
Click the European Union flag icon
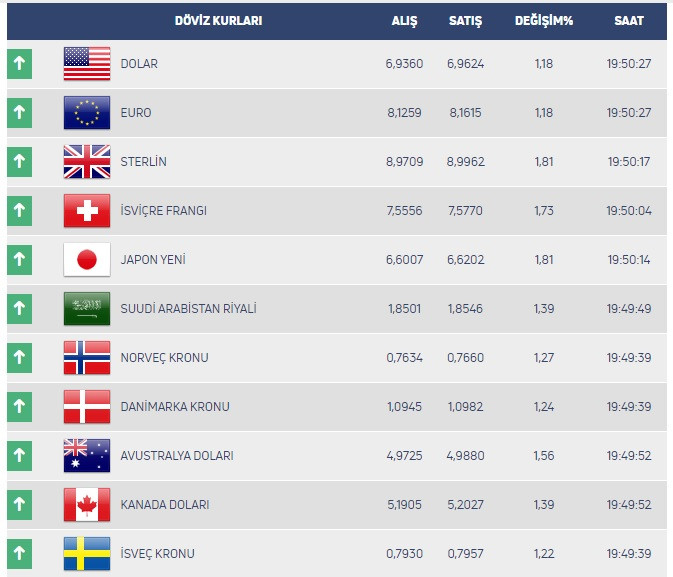pos(87,113)
